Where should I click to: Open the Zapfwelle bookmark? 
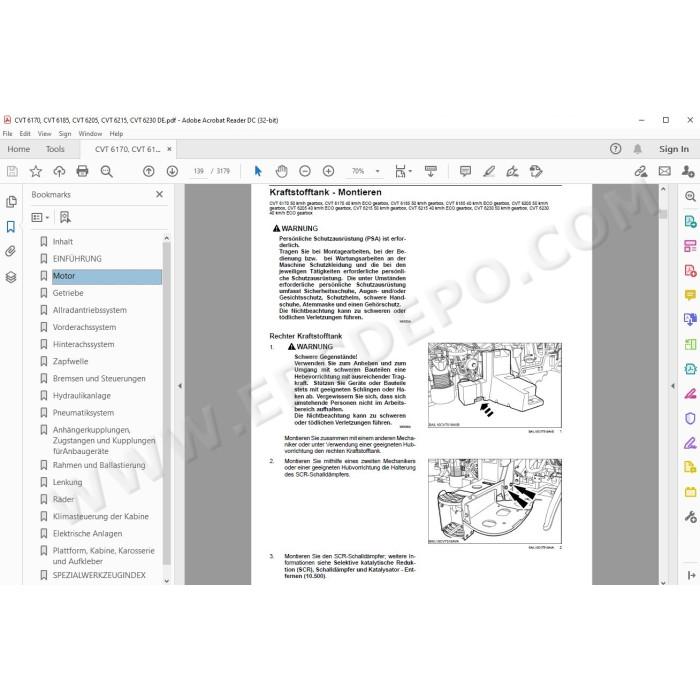click(x=71, y=361)
